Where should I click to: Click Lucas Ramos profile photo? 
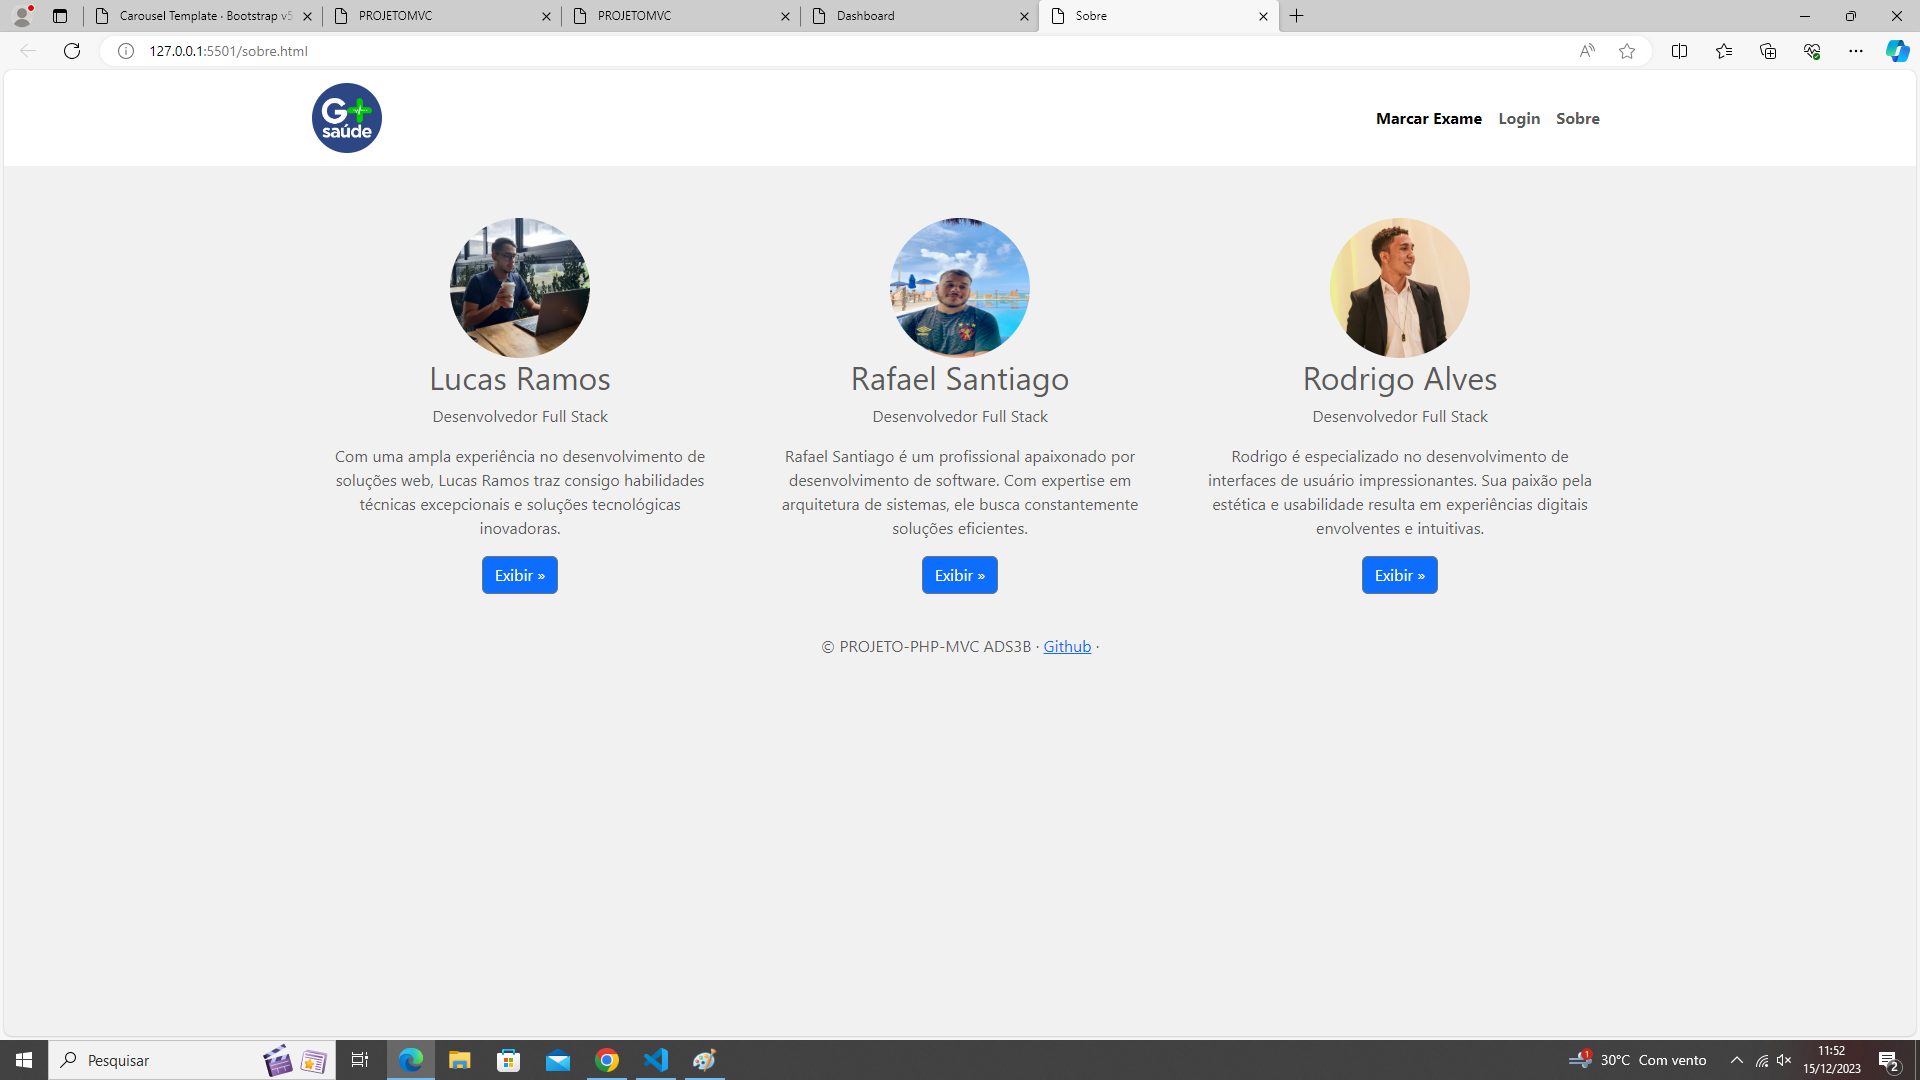pos(520,287)
